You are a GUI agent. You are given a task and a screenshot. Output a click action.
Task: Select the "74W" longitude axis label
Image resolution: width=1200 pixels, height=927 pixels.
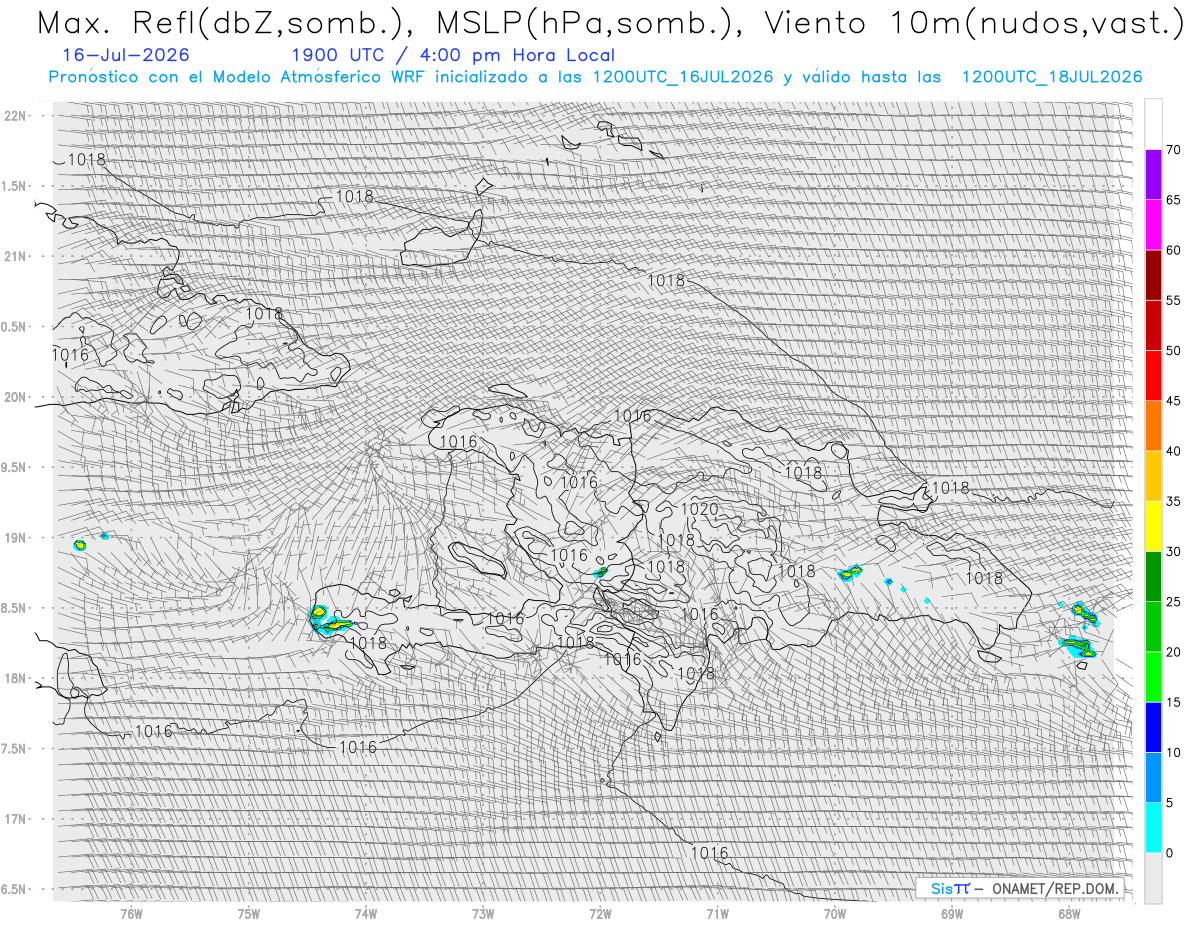tap(366, 913)
